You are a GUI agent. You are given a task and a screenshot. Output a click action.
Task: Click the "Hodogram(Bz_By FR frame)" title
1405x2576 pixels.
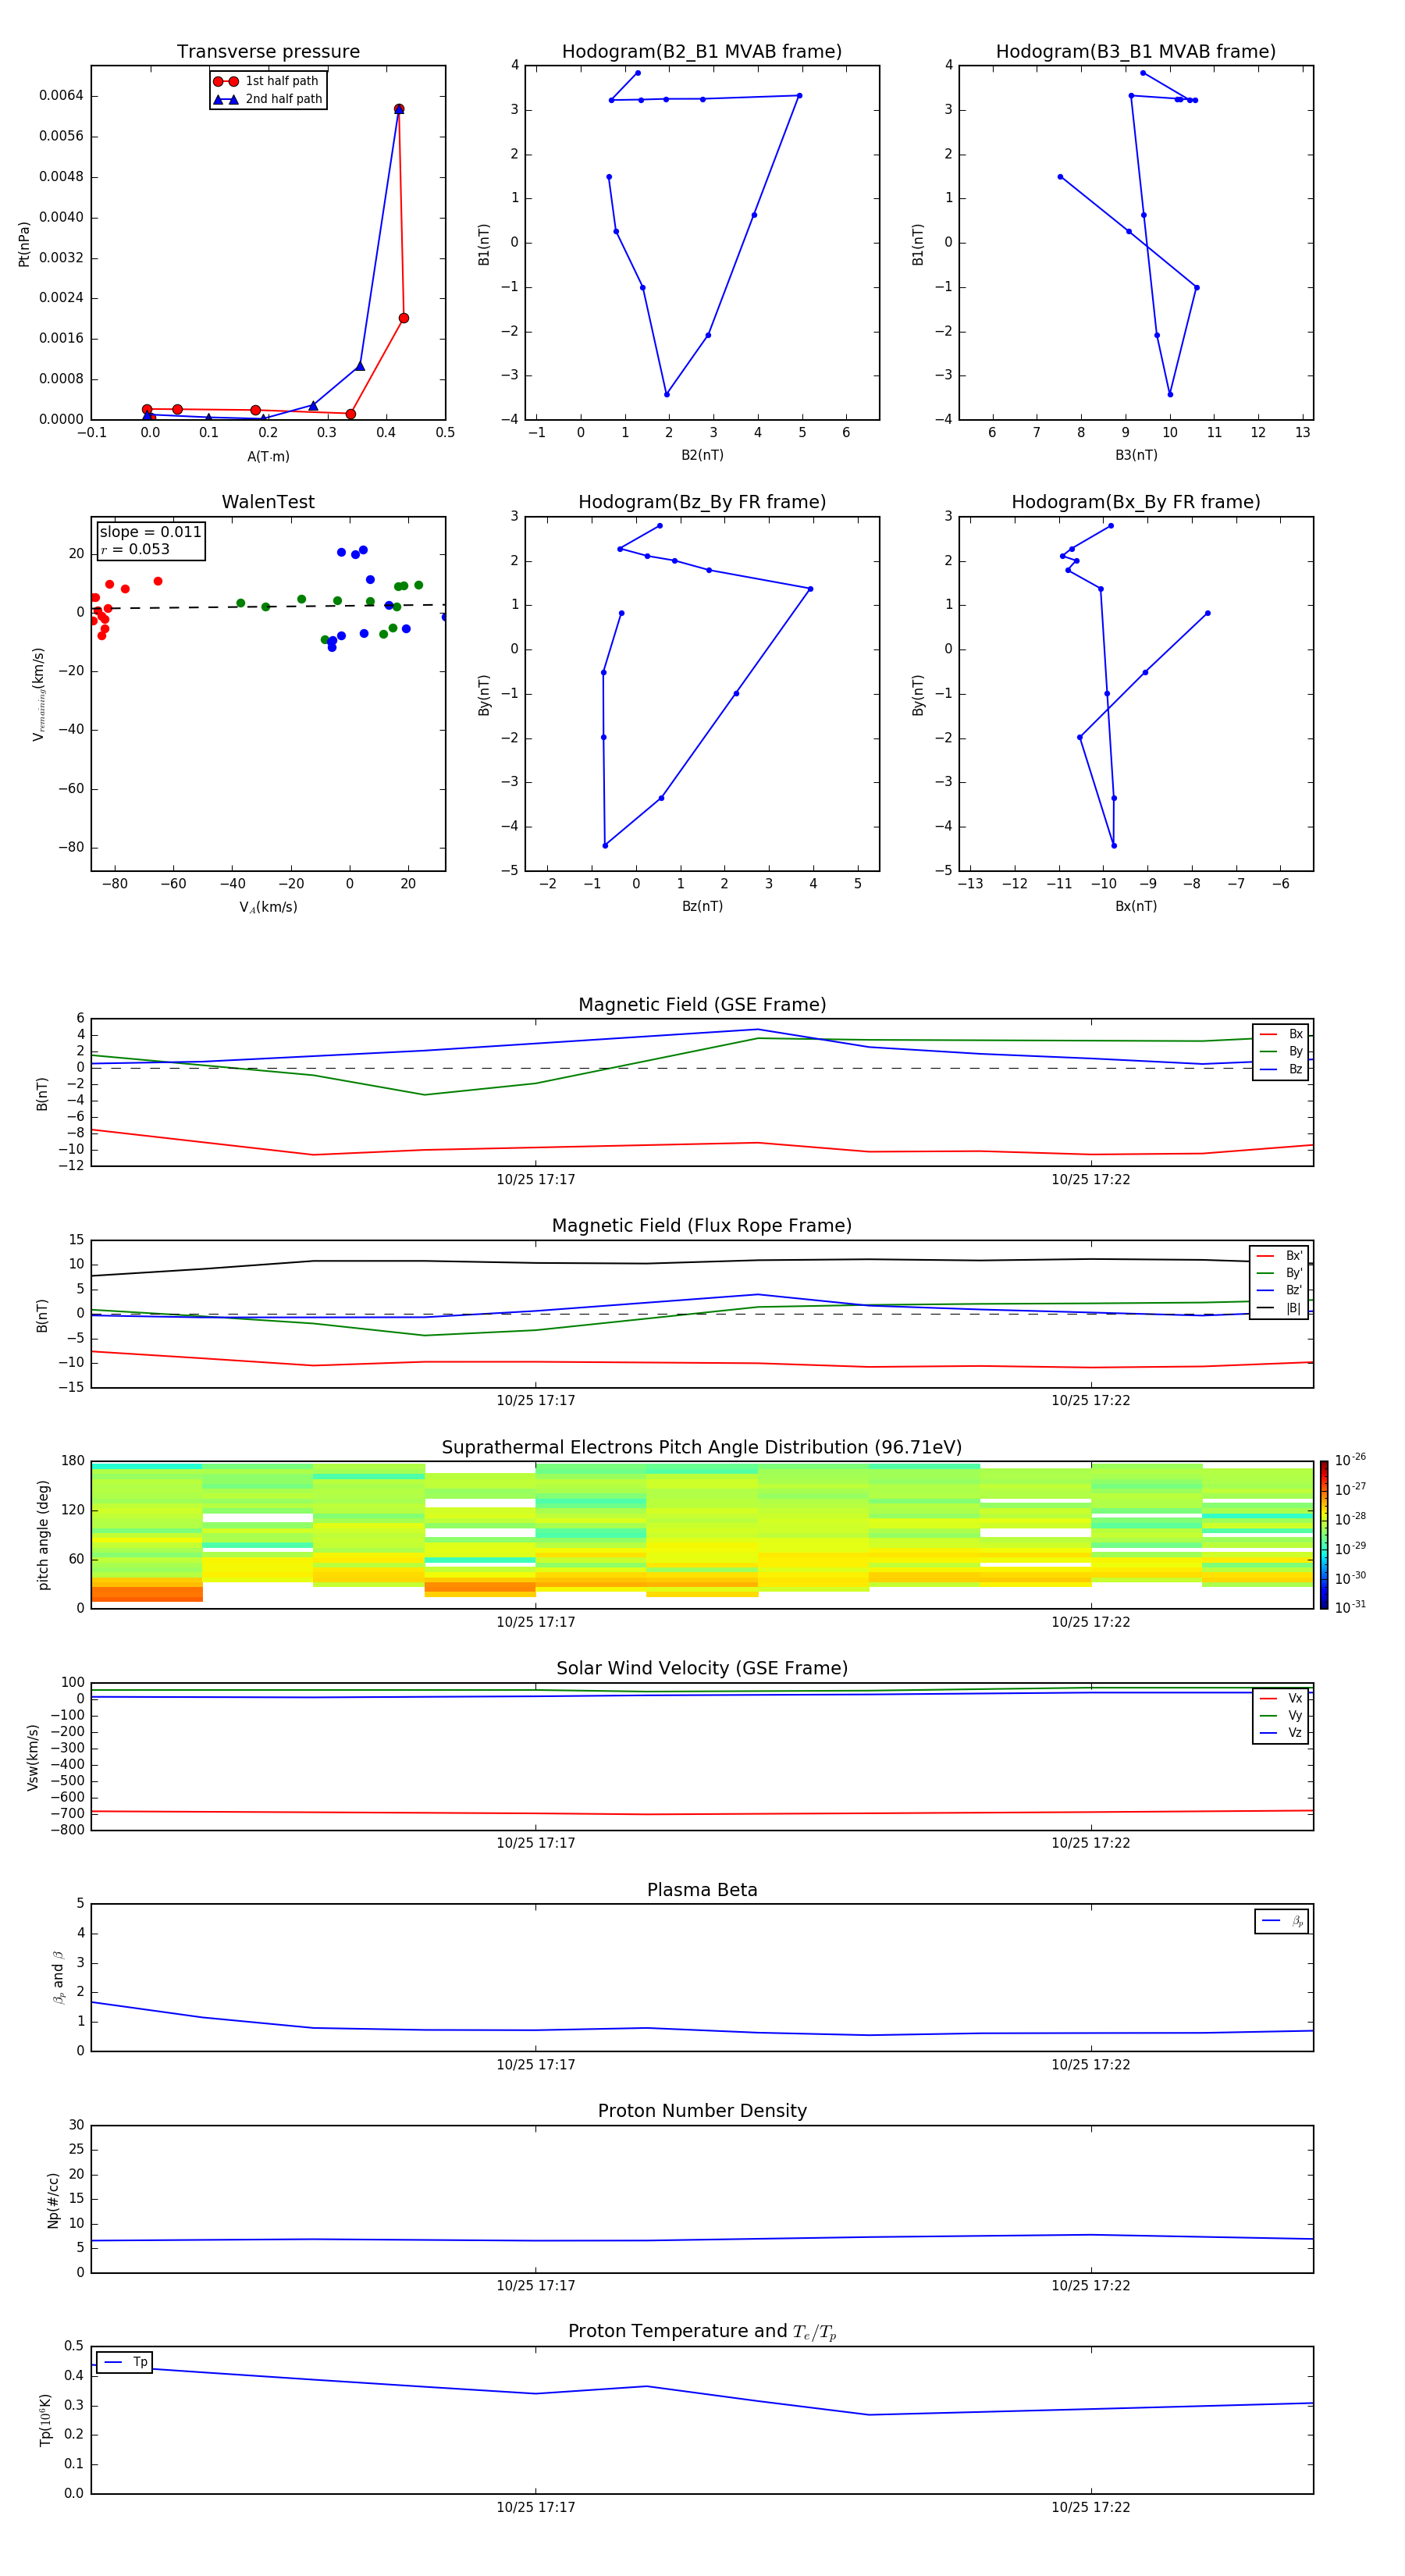702,502
